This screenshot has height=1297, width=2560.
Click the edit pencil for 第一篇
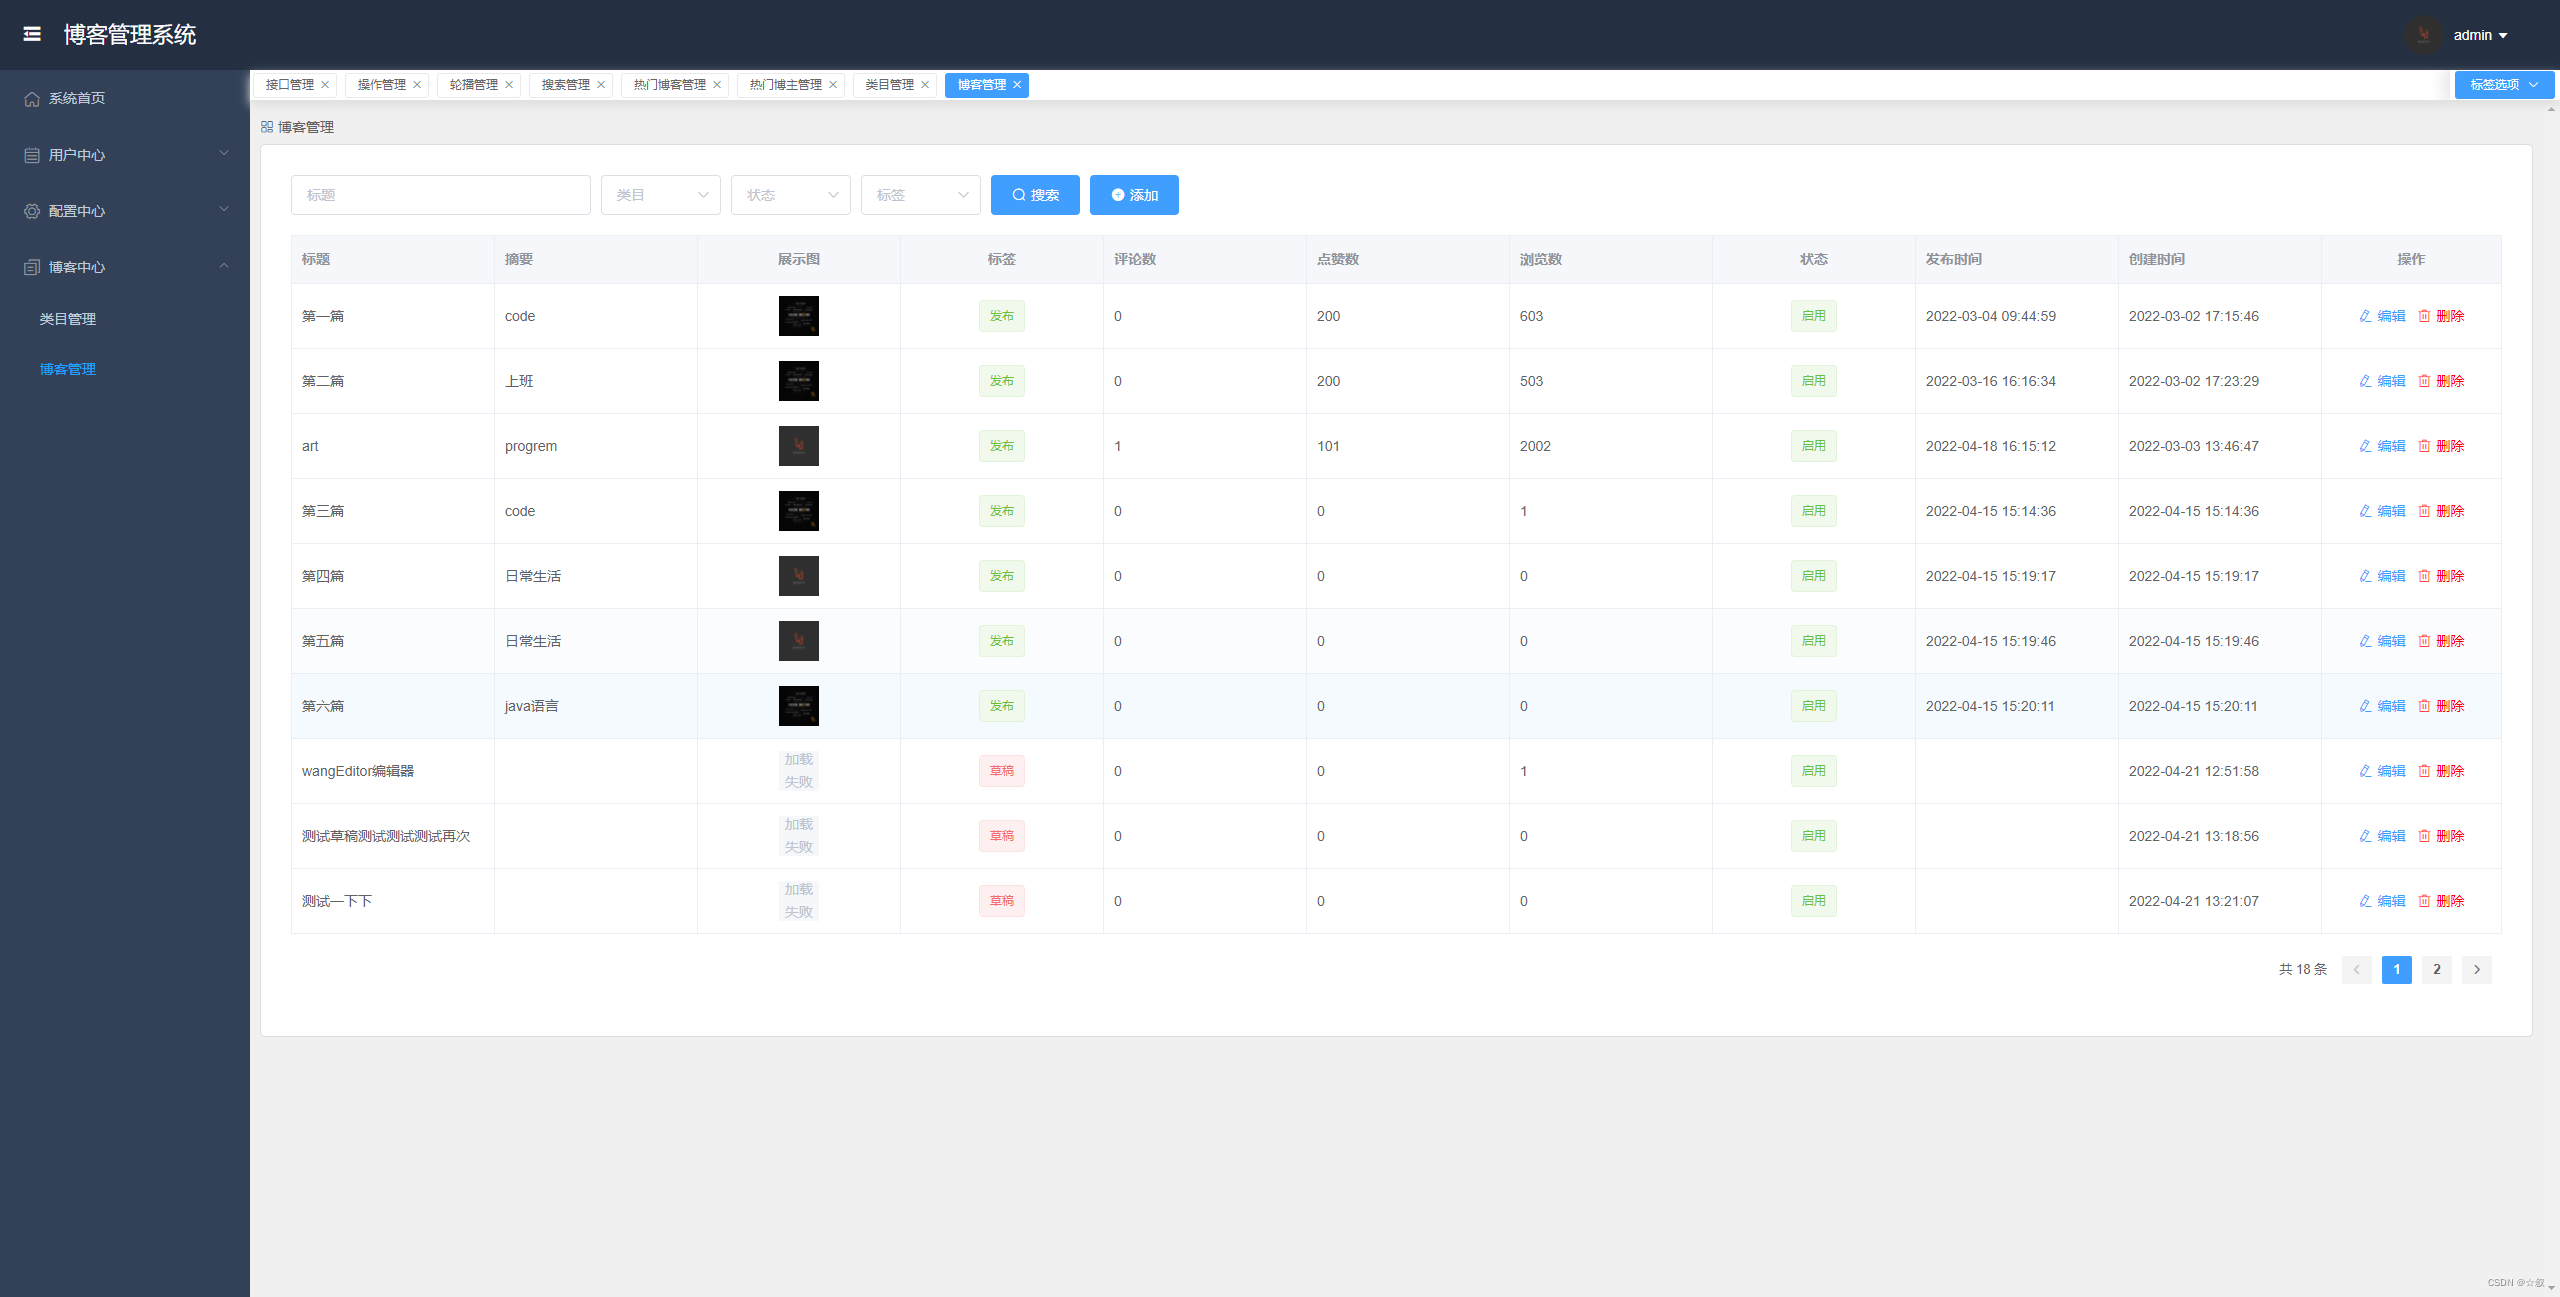click(2365, 316)
